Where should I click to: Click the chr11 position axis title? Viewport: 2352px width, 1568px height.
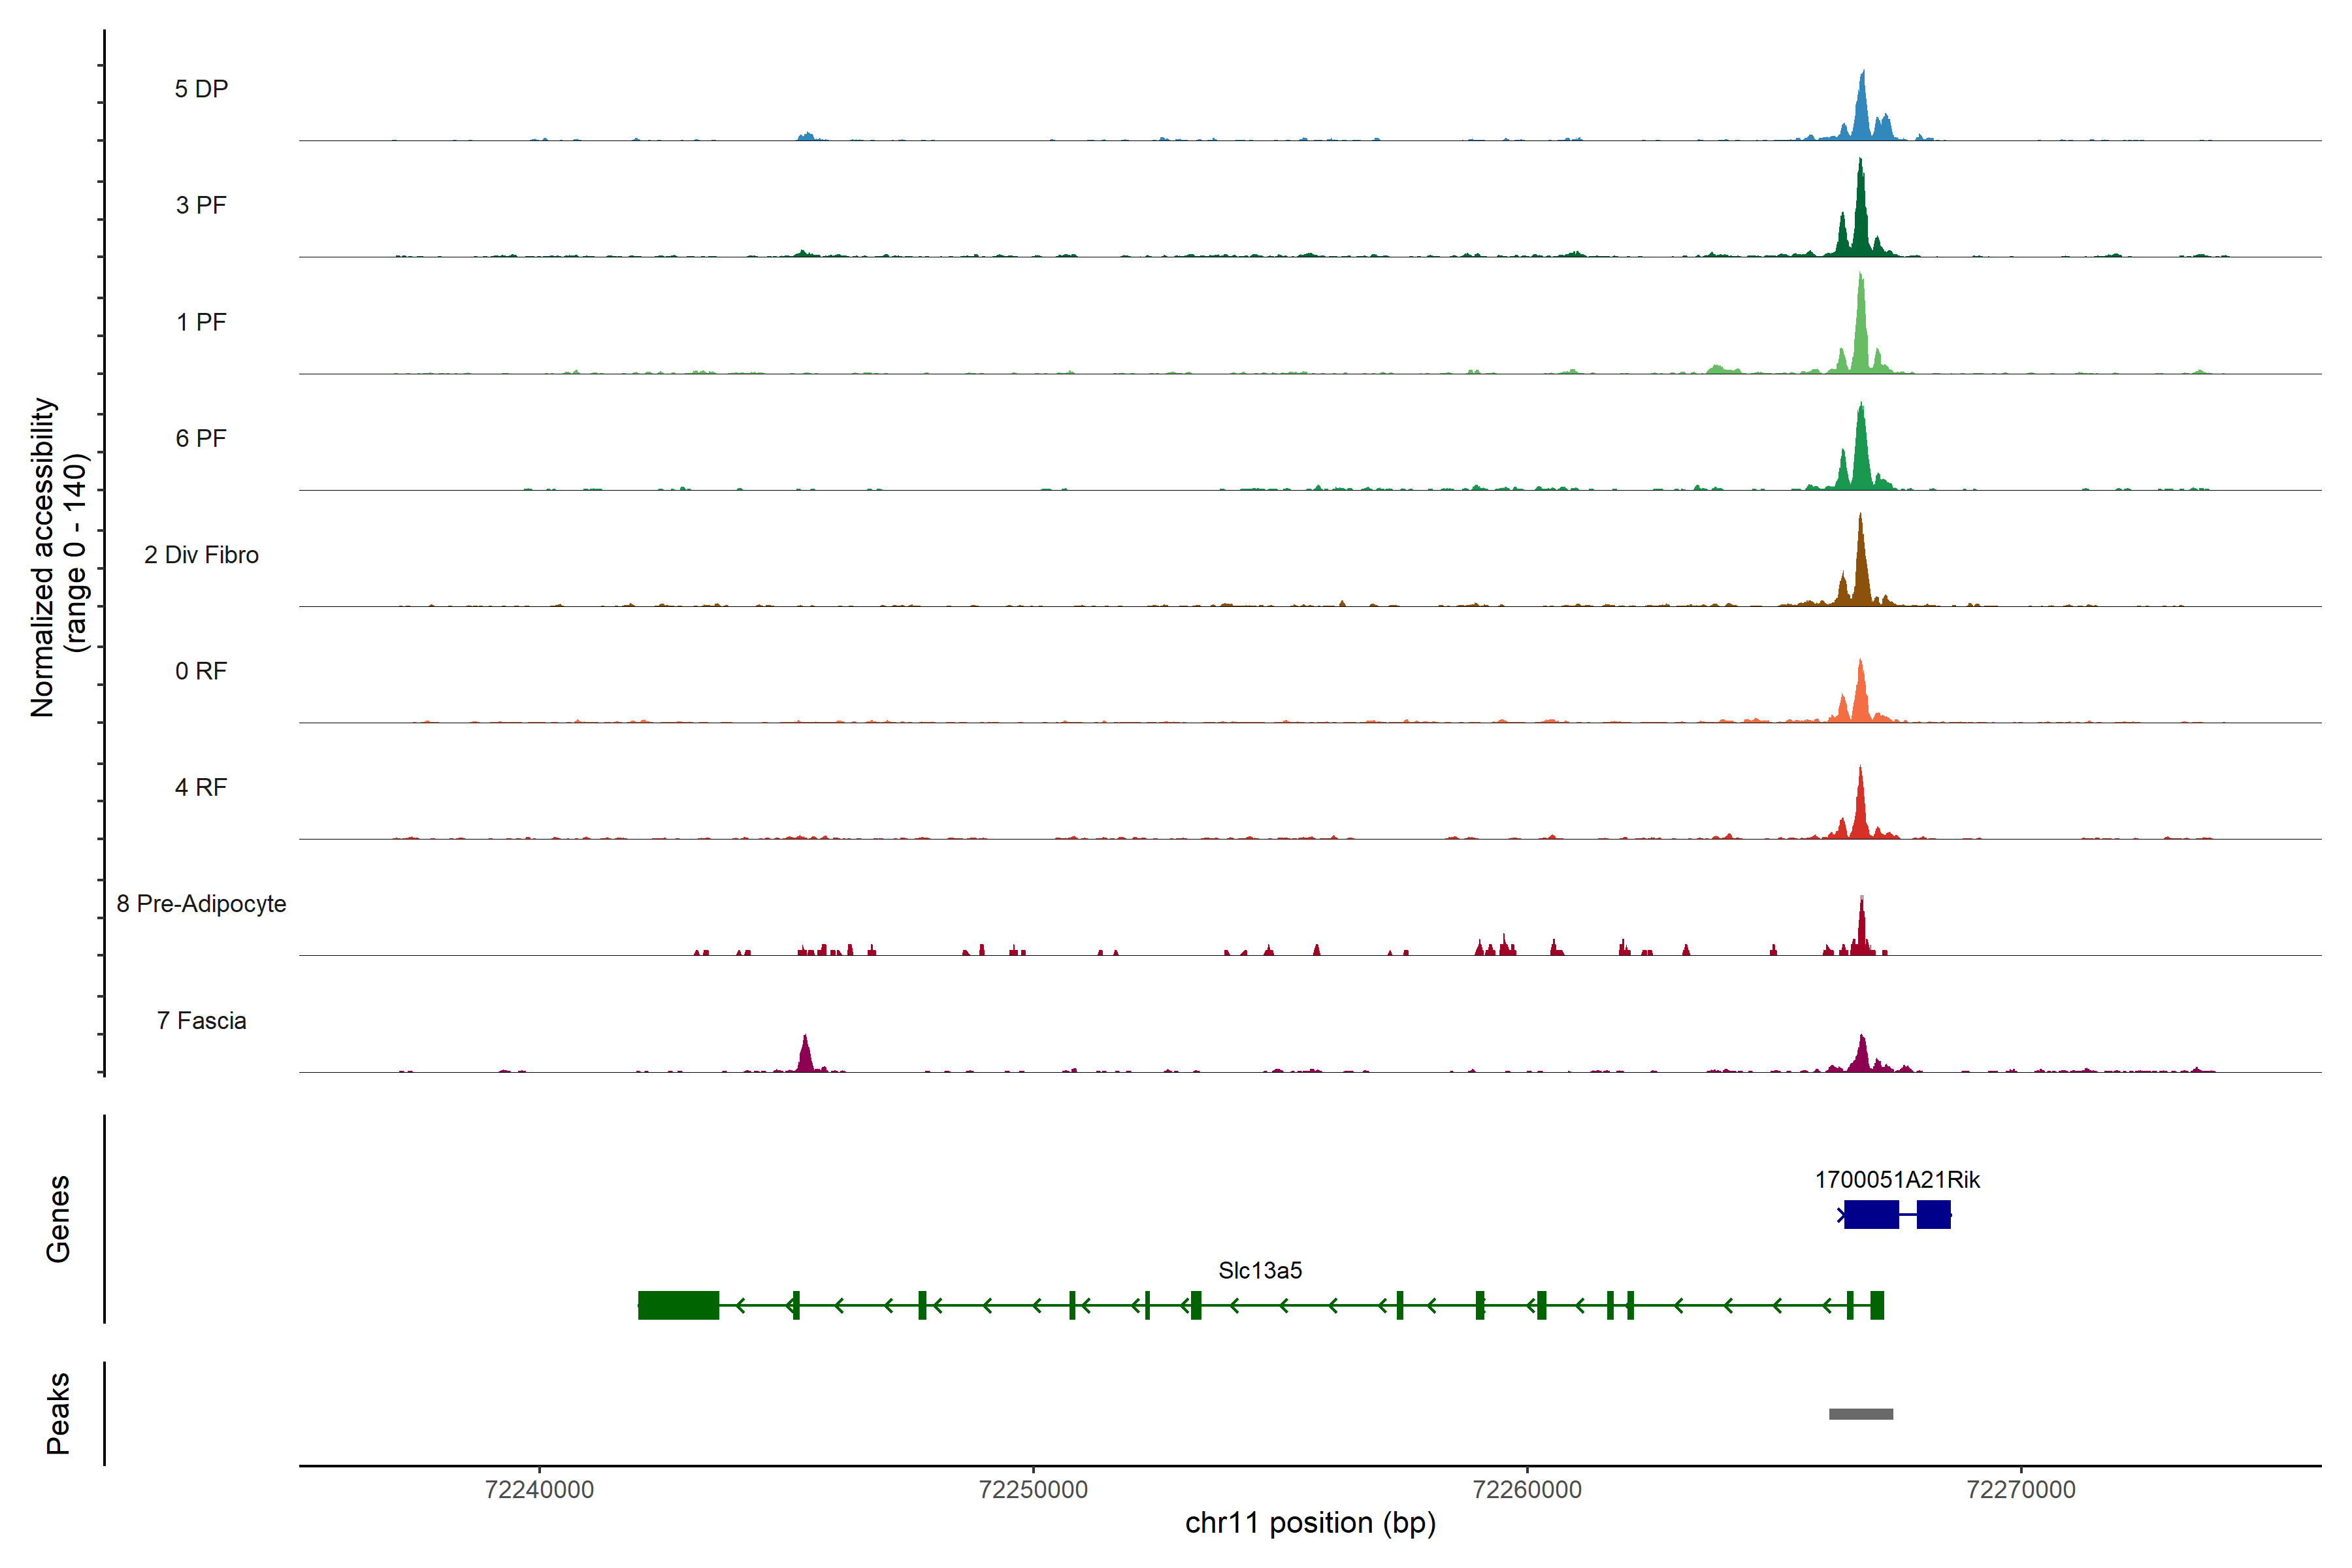1310,1523
